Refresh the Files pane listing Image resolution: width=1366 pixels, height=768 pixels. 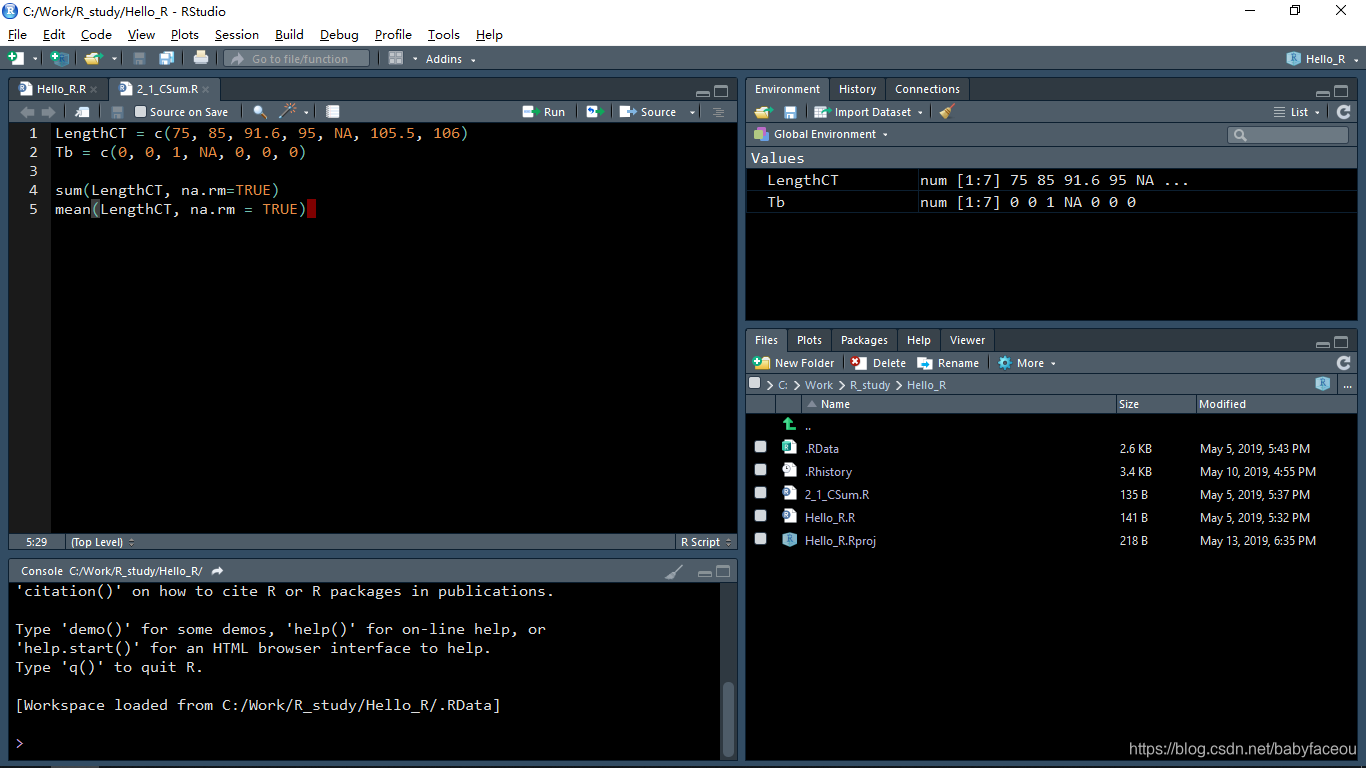click(x=1343, y=363)
